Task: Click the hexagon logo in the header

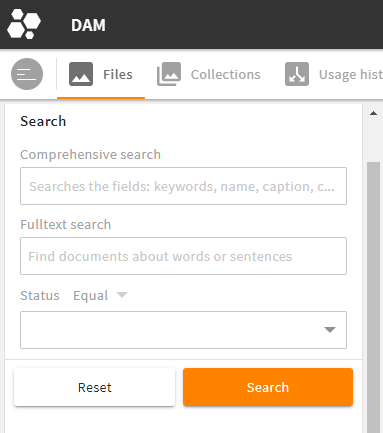Action: coord(24,24)
